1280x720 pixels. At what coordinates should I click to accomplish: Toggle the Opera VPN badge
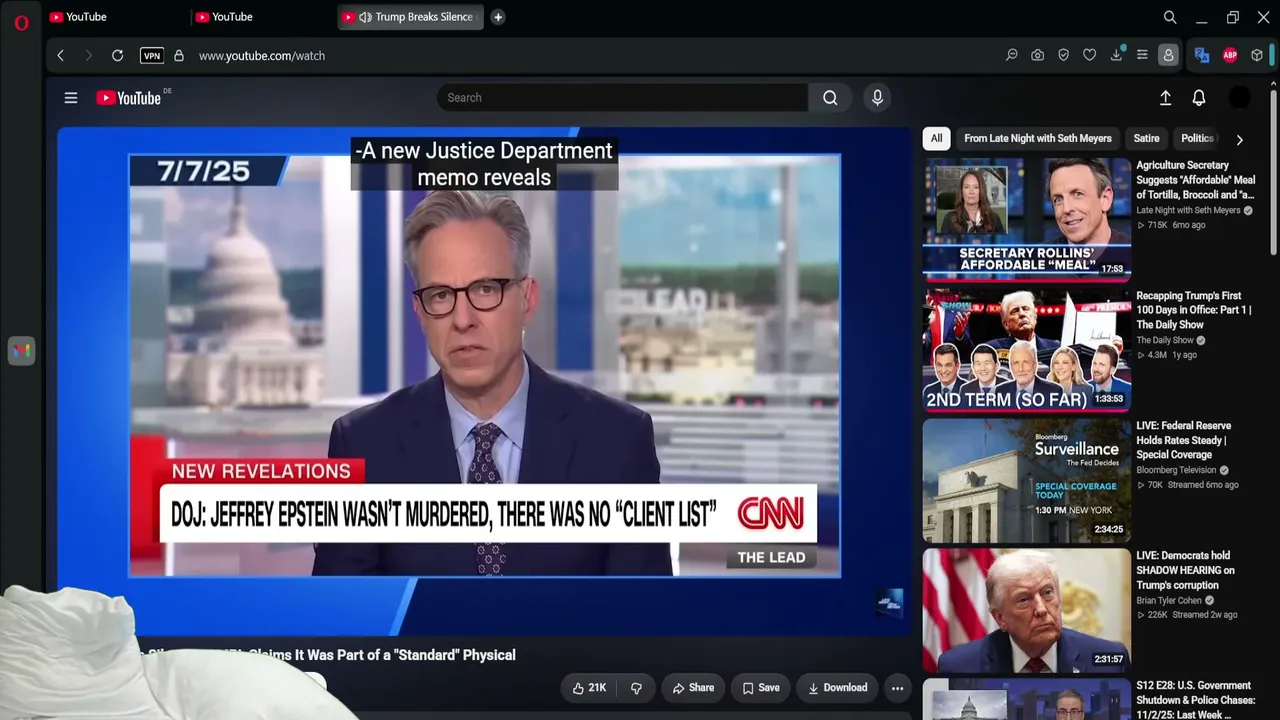[x=152, y=56]
